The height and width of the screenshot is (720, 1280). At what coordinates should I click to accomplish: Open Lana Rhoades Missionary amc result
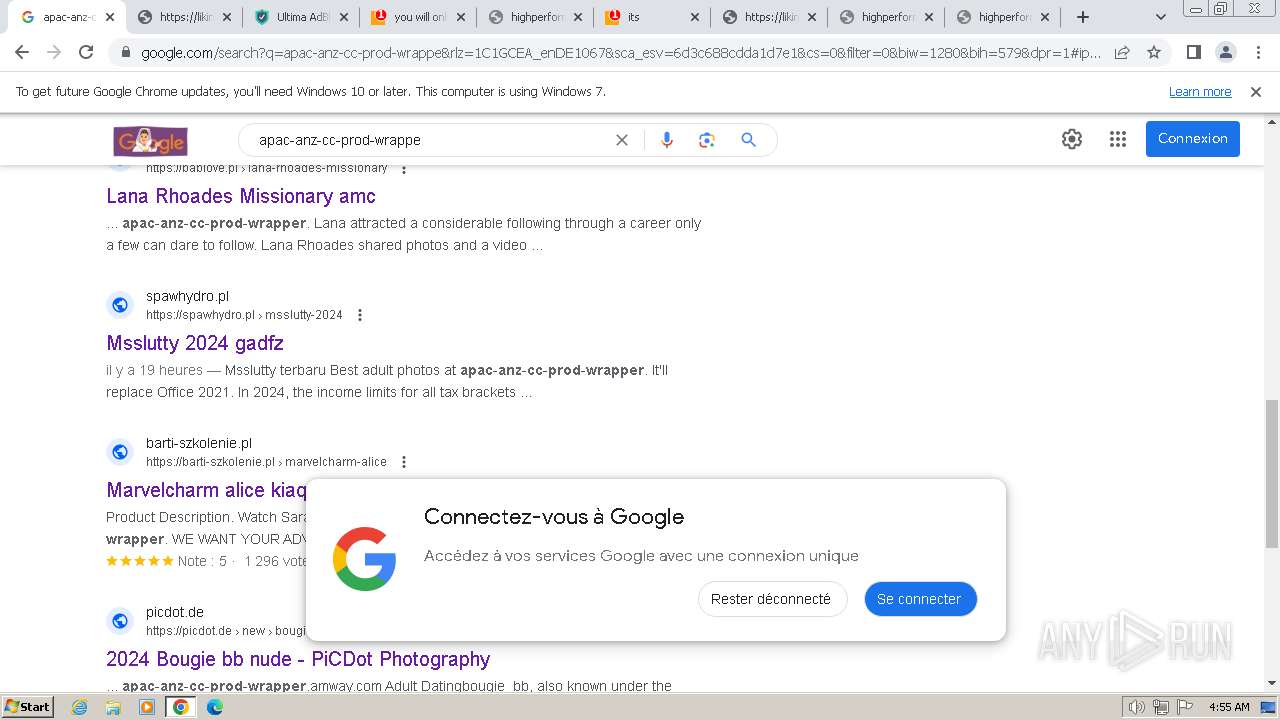click(241, 196)
